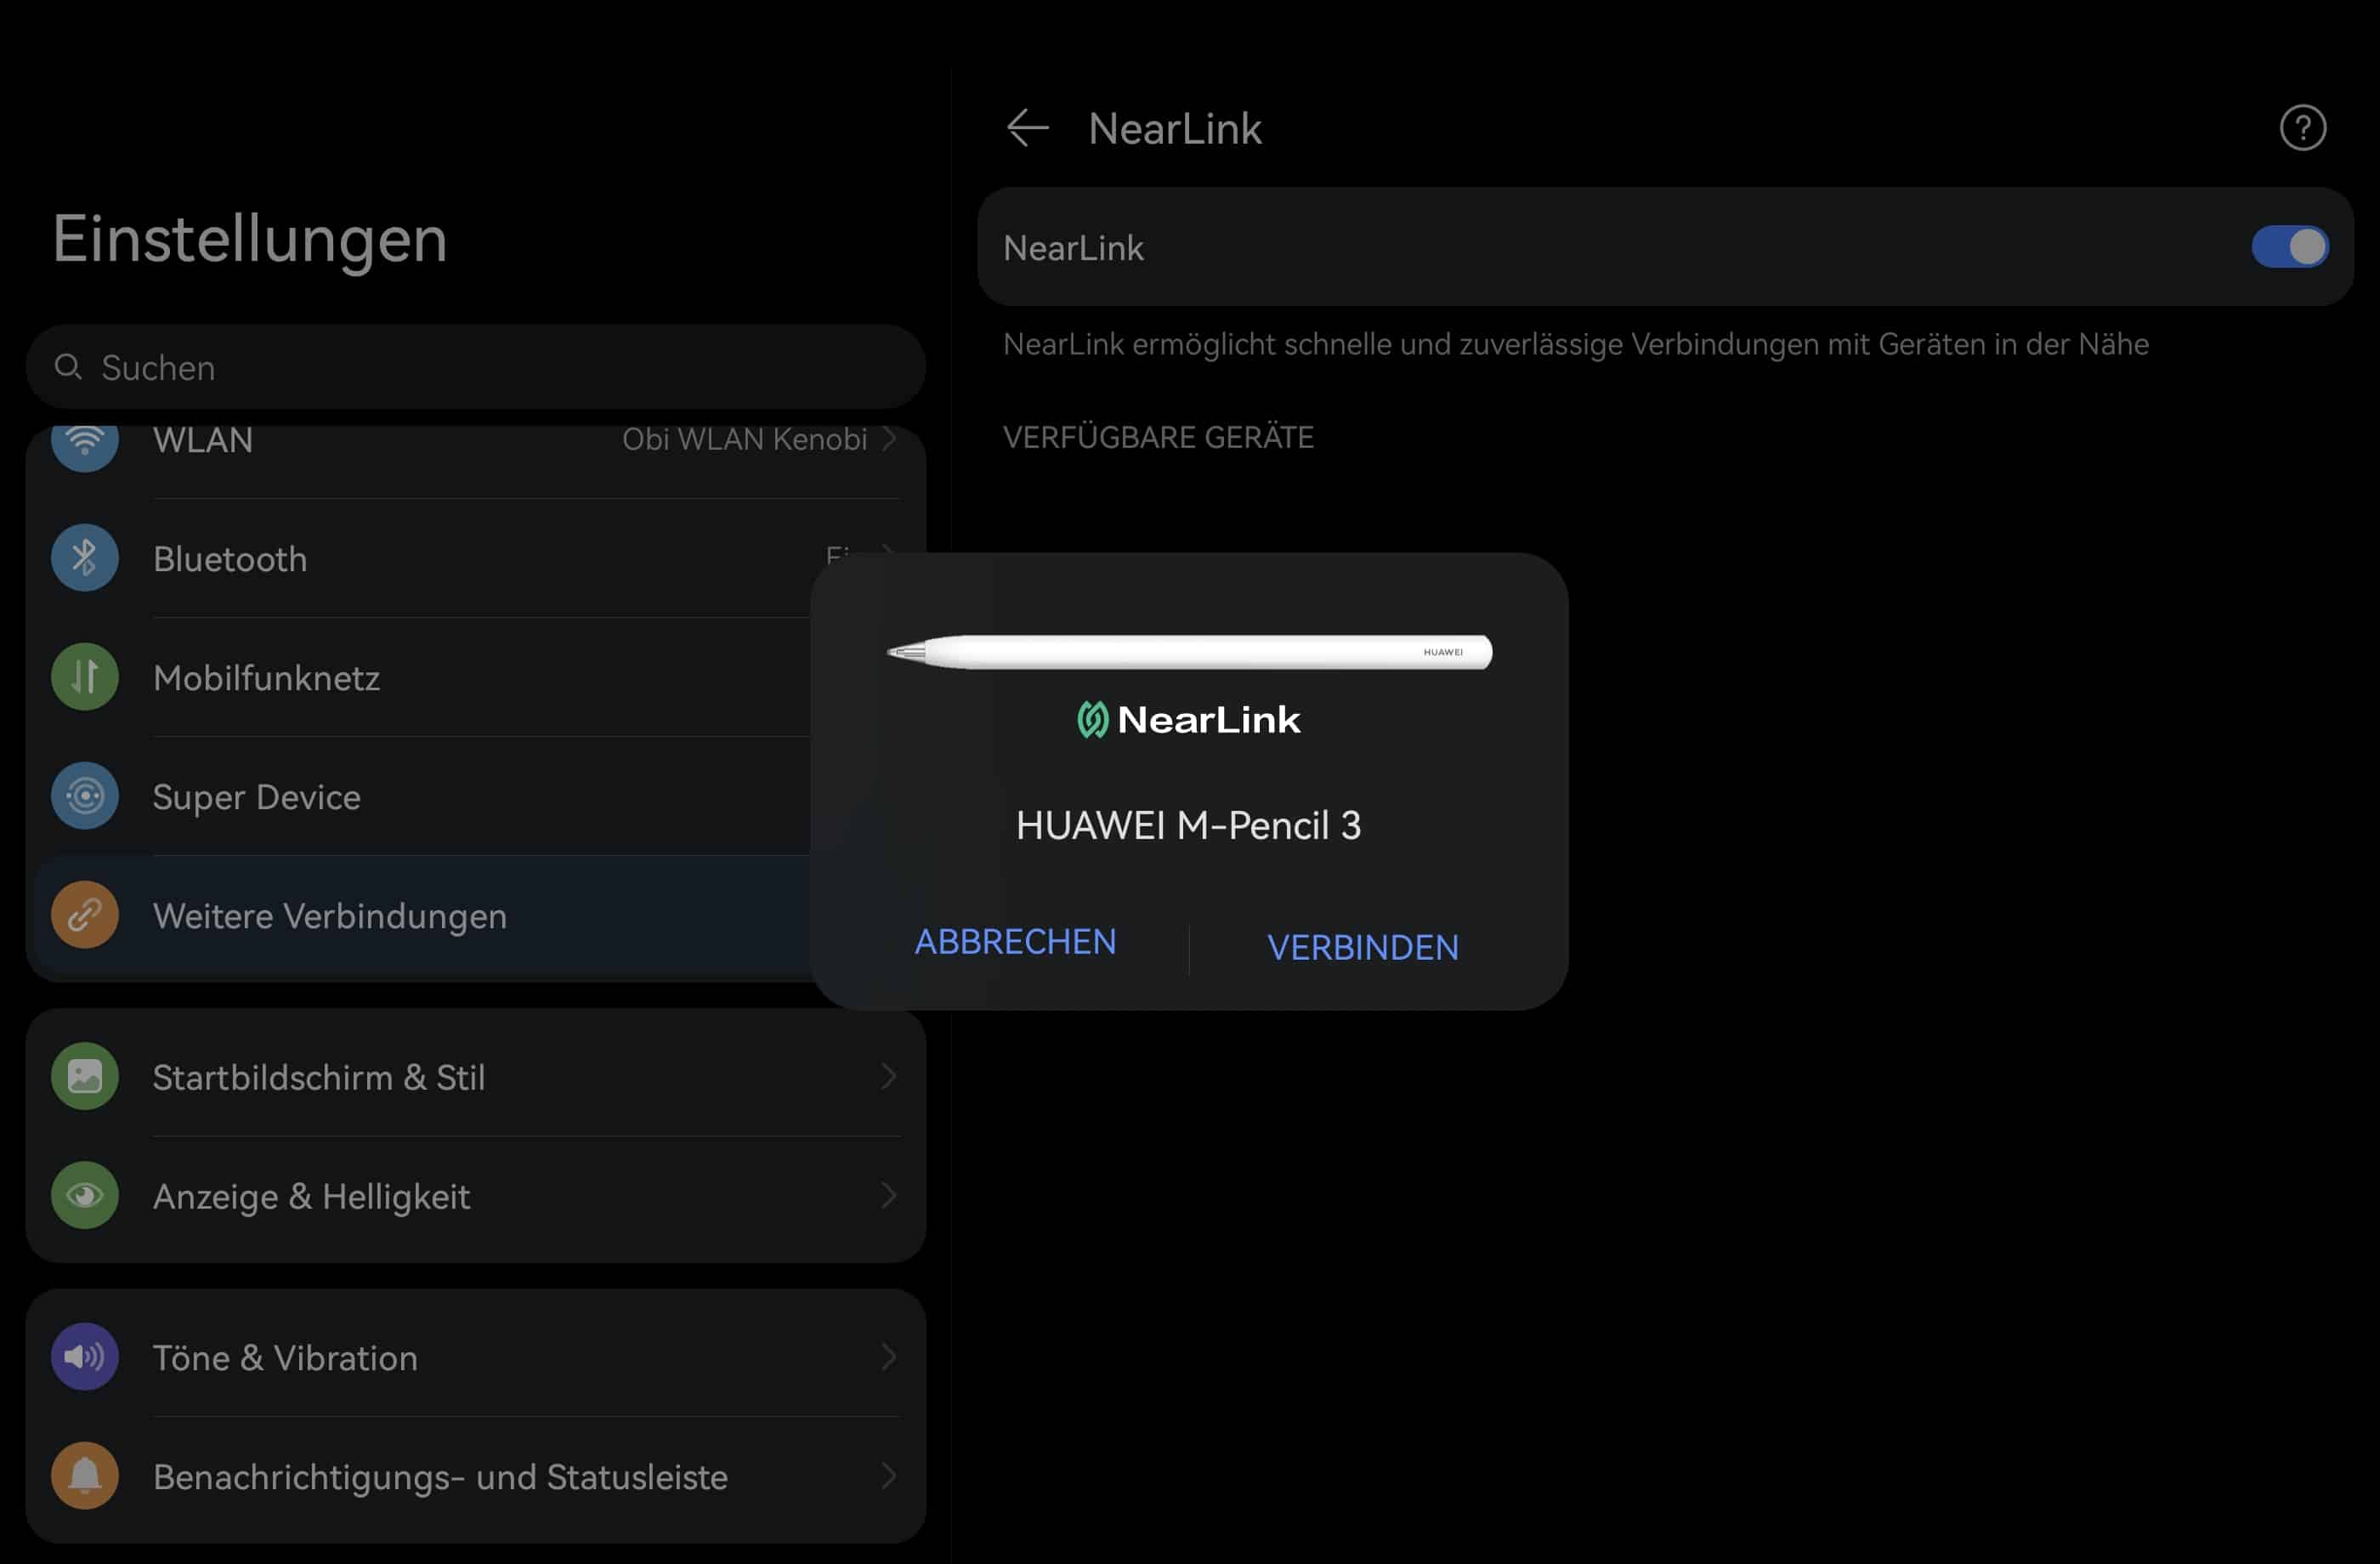This screenshot has height=1564, width=2380.
Task: Click the back arrow next to NearLink
Action: 1027,128
